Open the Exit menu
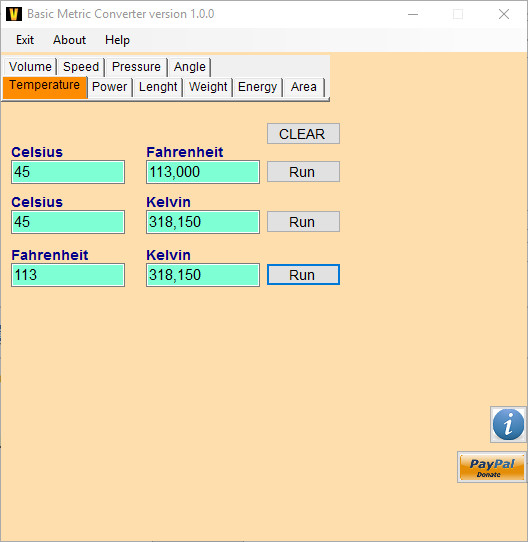Screen dimensions: 528x542 [x=25, y=40]
